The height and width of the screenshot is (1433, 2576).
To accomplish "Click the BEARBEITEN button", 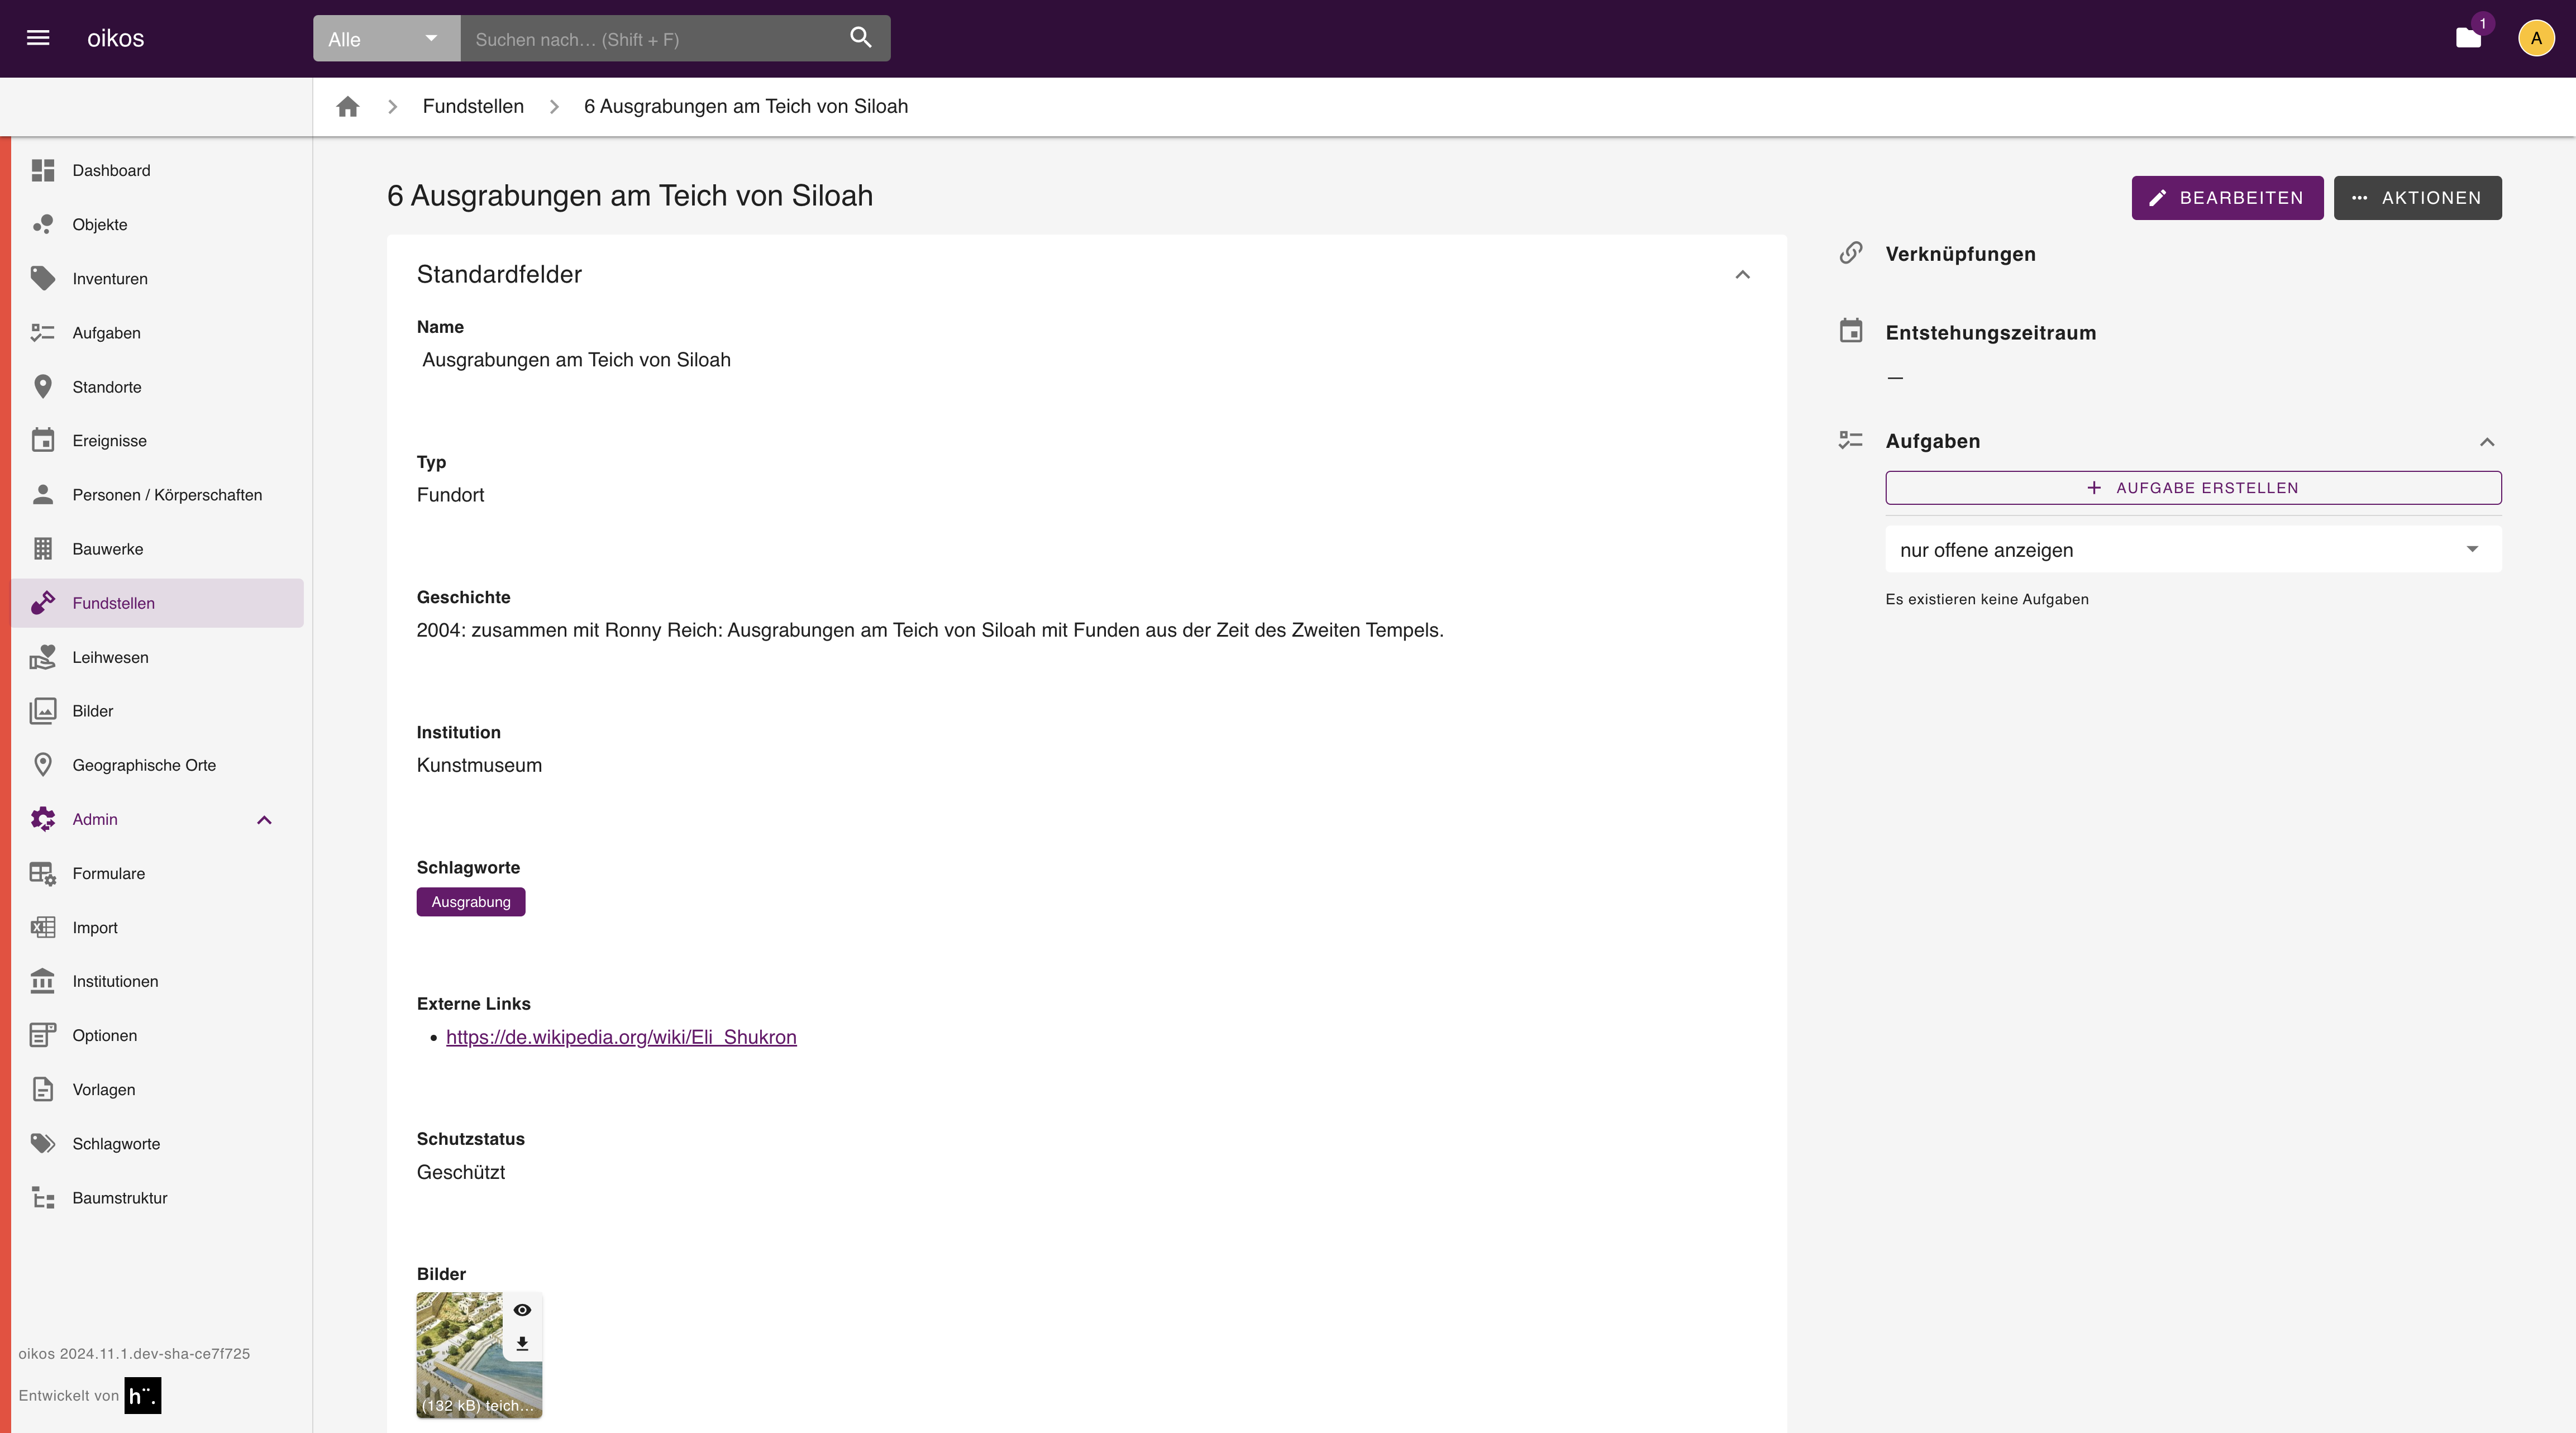I will tap(2227, 197).
